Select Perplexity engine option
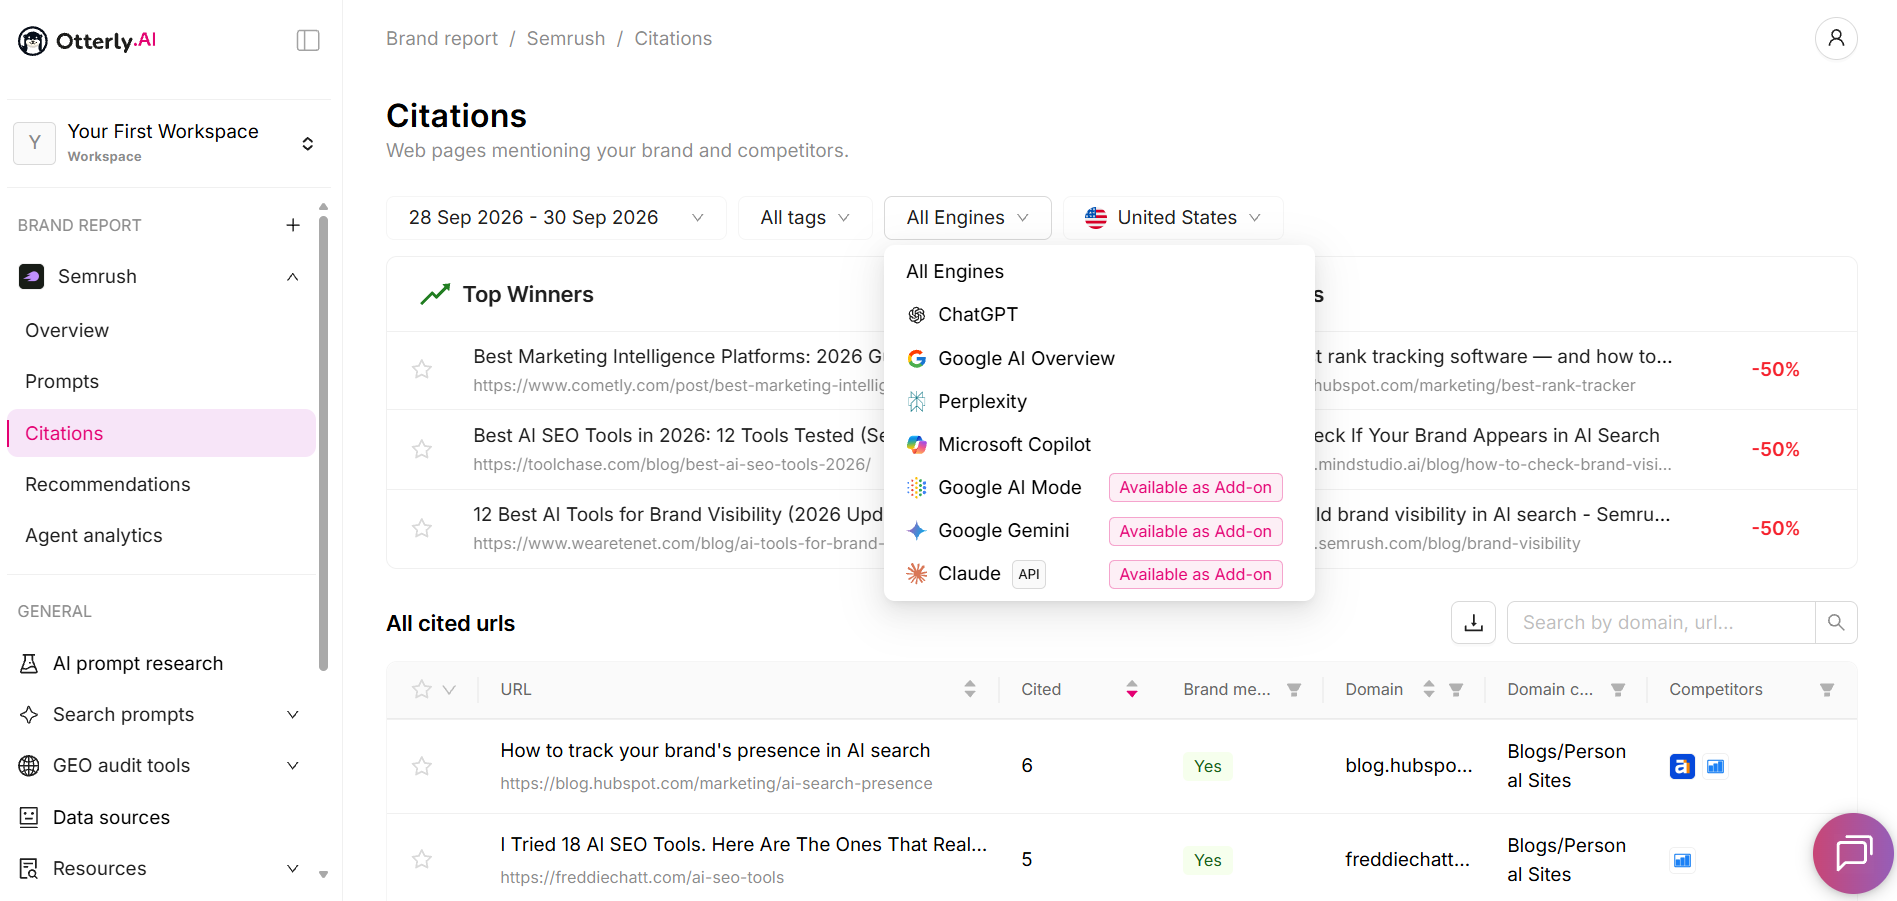The image size is (1897, 901). click(1099, 401)
